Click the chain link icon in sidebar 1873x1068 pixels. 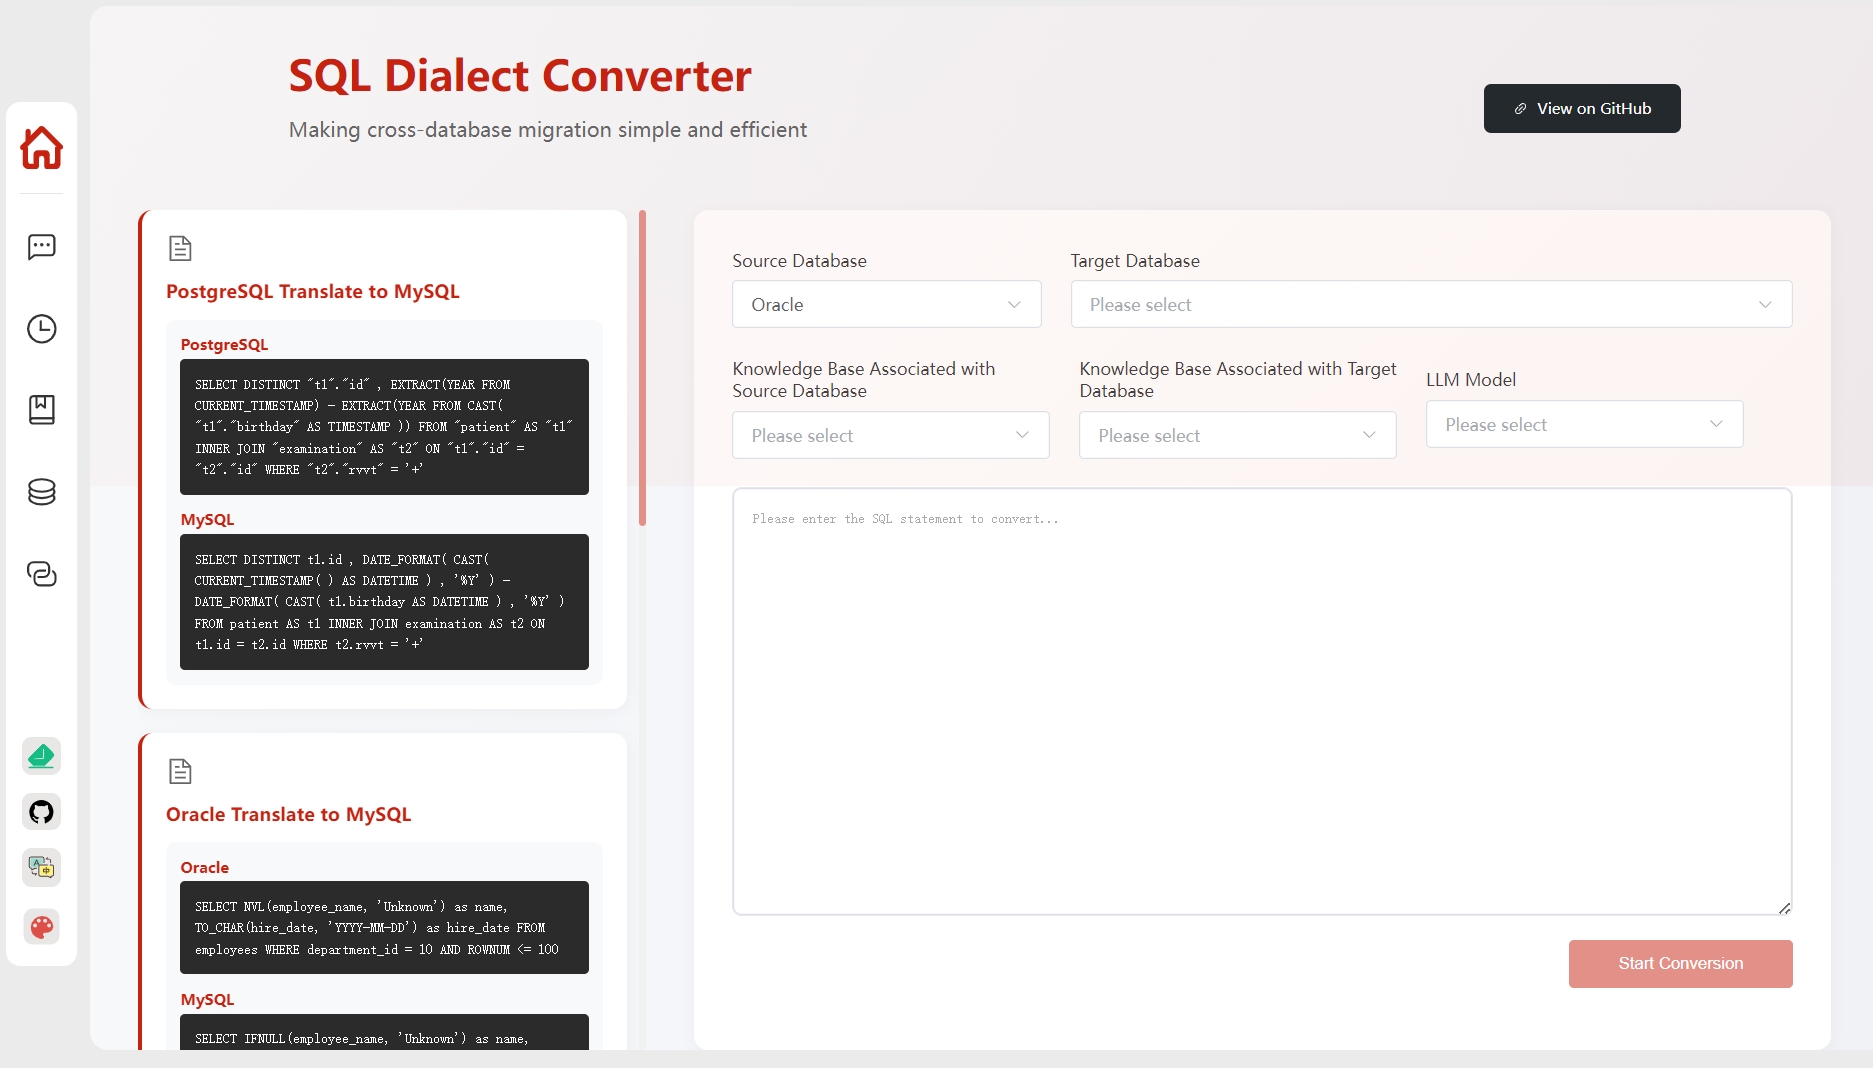coord(41,575)
